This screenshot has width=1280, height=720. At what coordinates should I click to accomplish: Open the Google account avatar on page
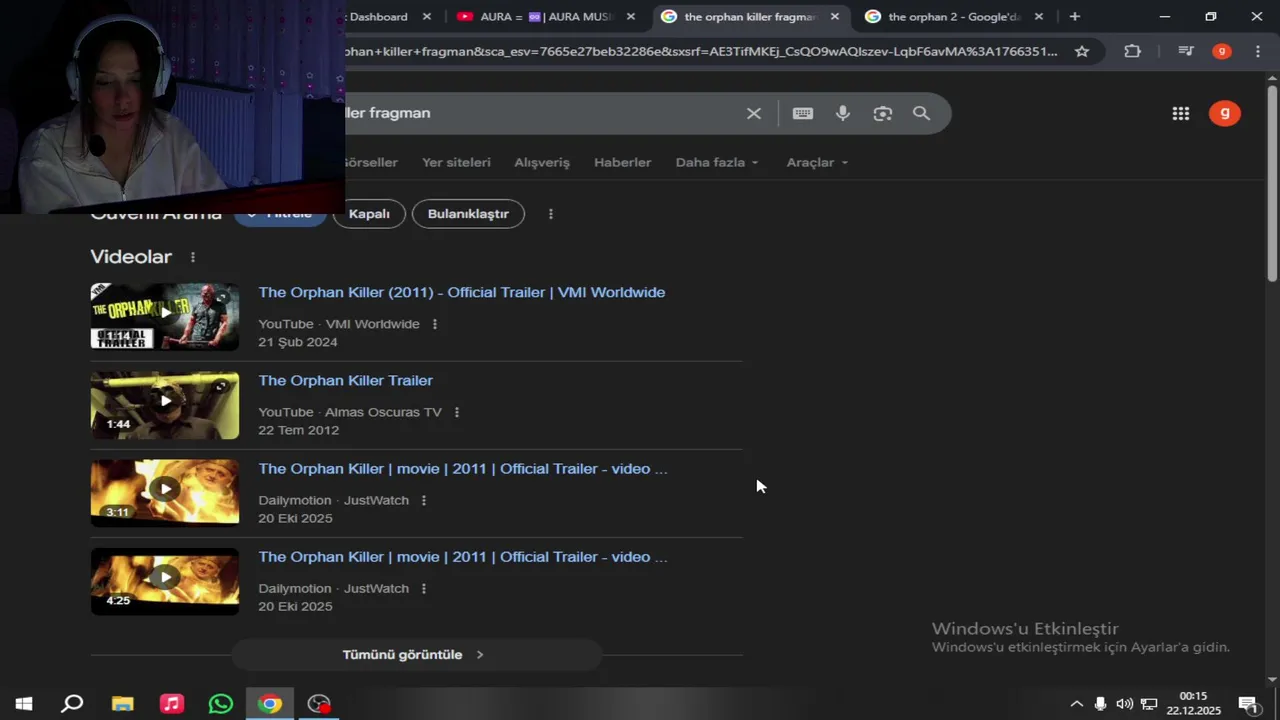[x=1225, y=113]
